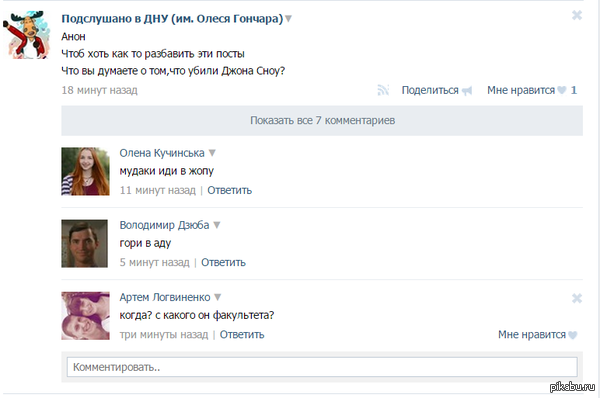This screenshot has height=398, width=600.
Task: Open Володимир Дзюба's avatar photo
Action: point(85,243)
